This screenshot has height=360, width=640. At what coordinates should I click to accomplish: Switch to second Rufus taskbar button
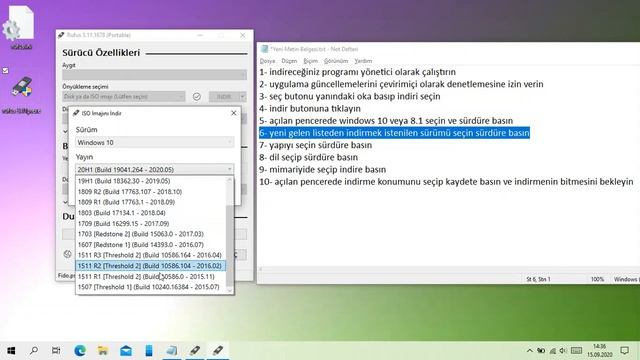pyautogui.click(x=218, y=350)
